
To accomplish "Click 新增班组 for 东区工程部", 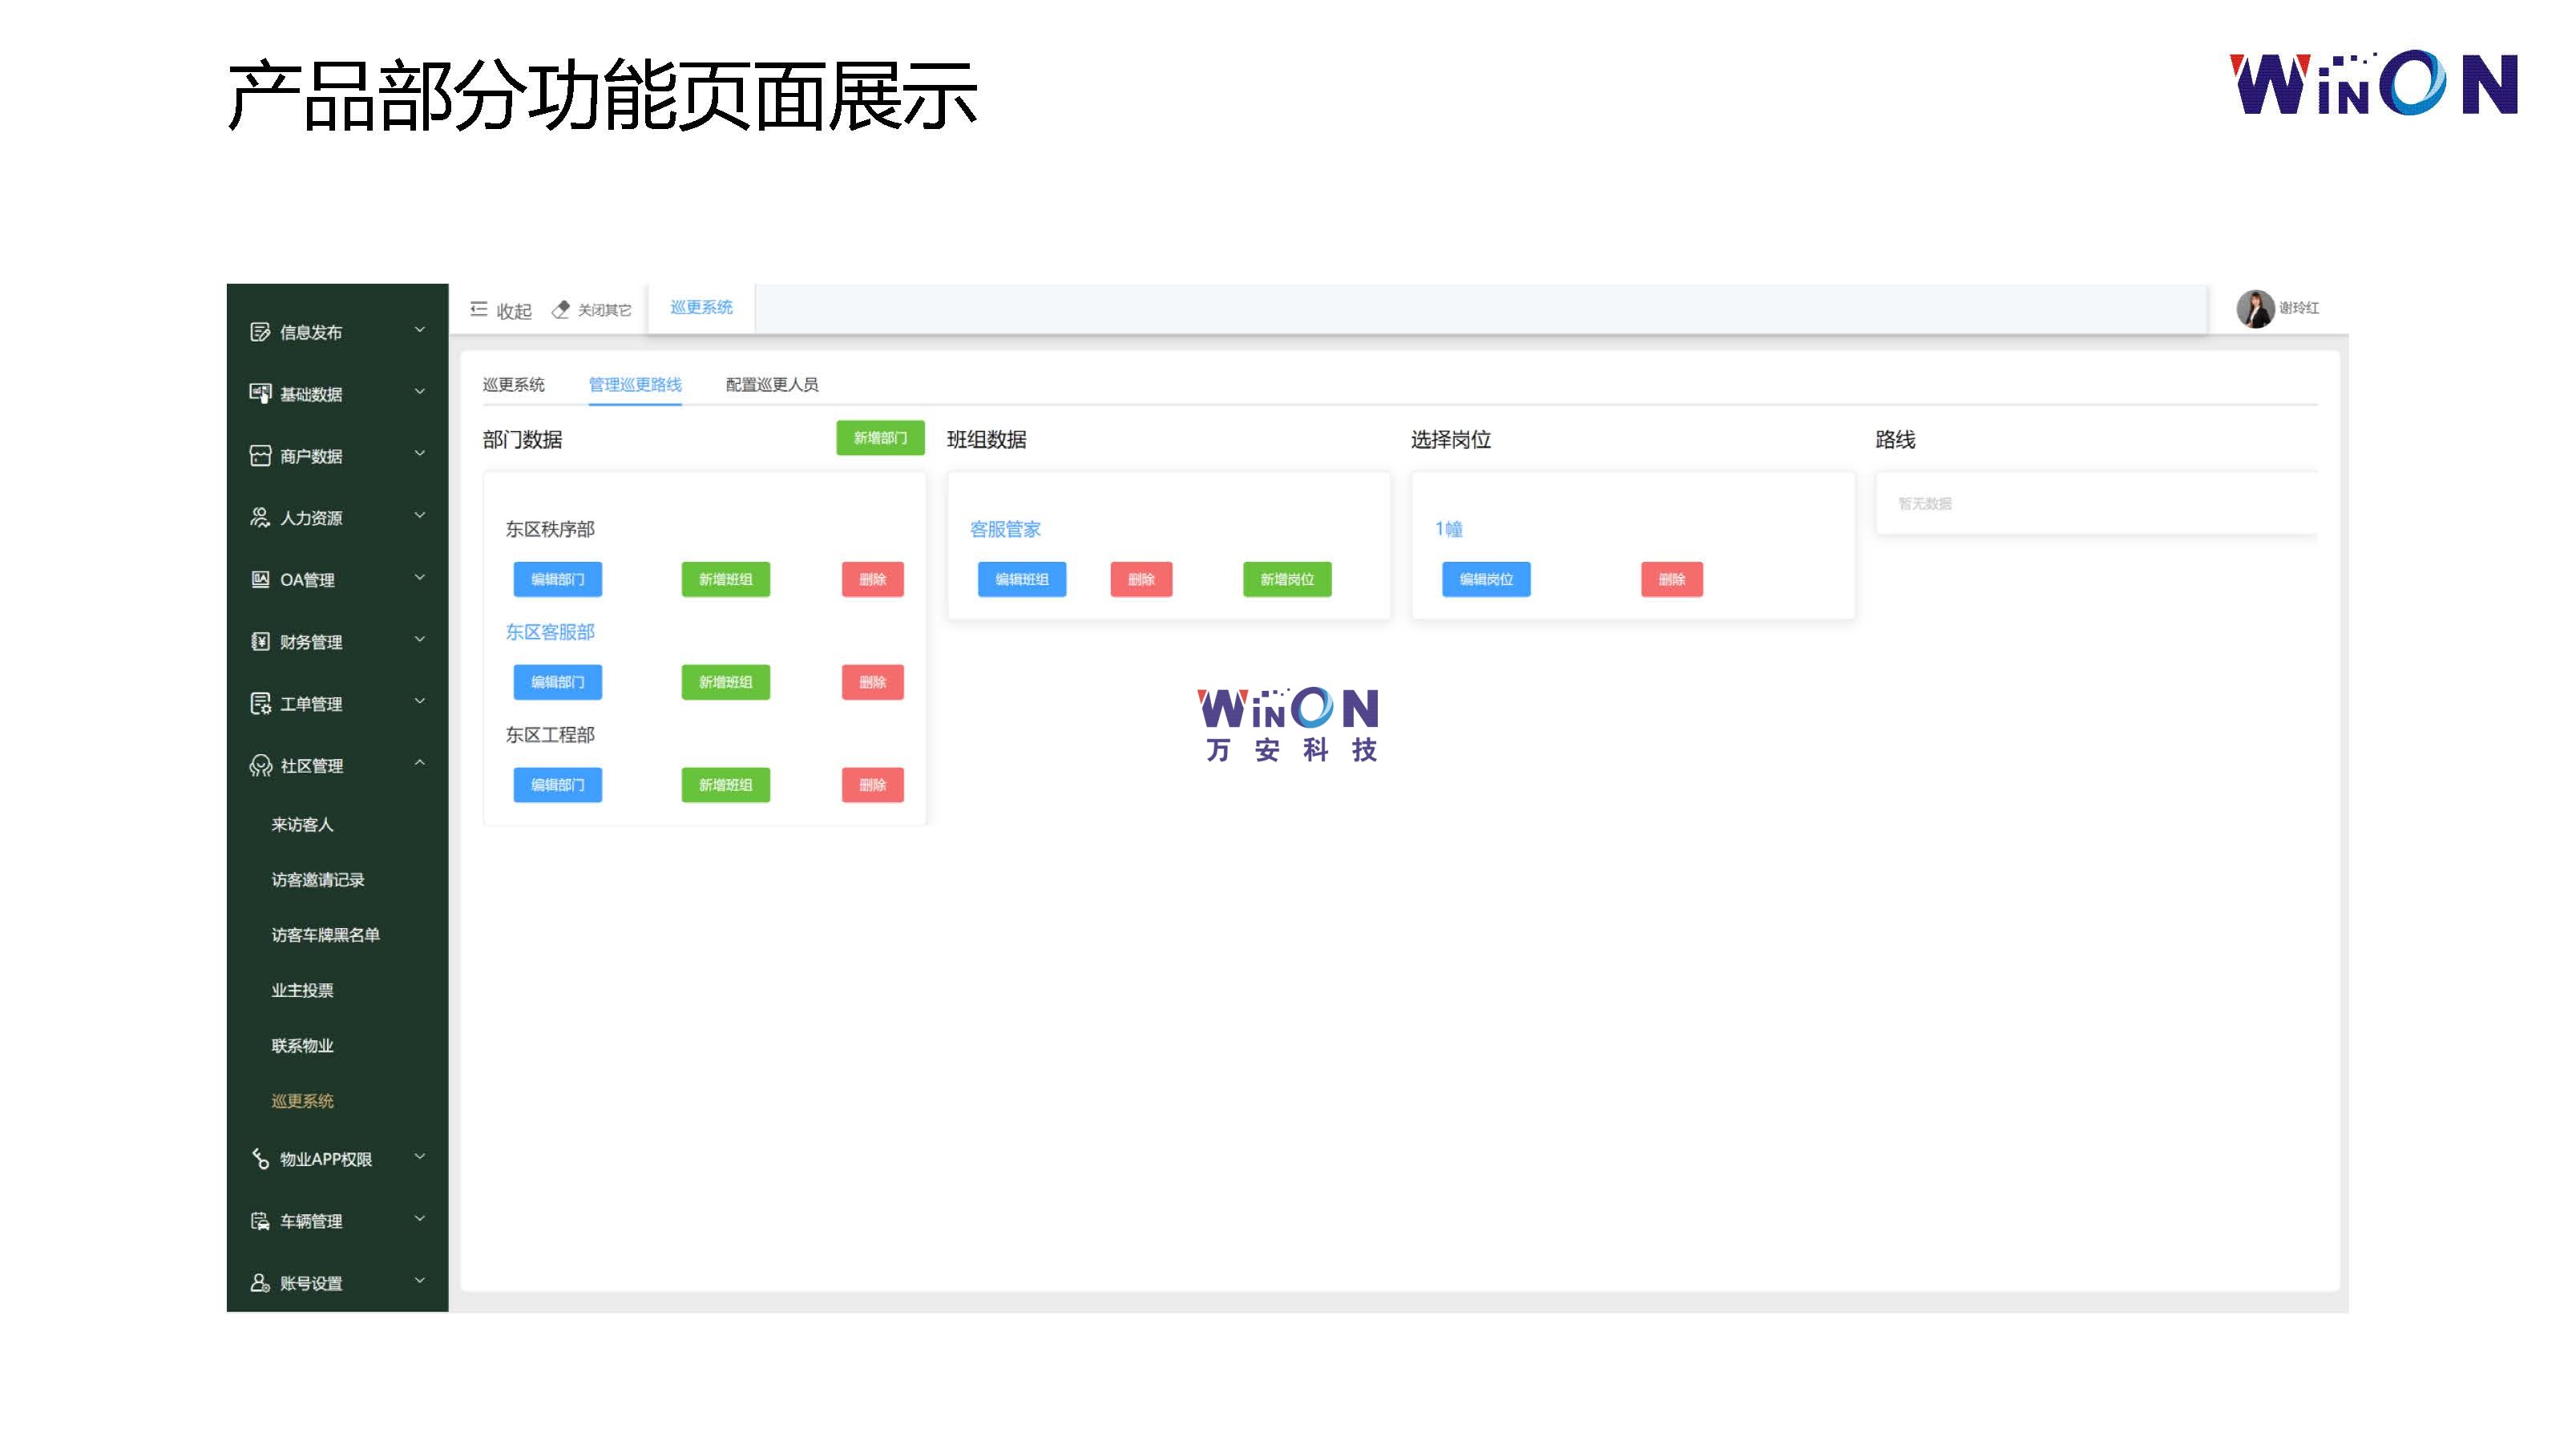I will (726, 786).
